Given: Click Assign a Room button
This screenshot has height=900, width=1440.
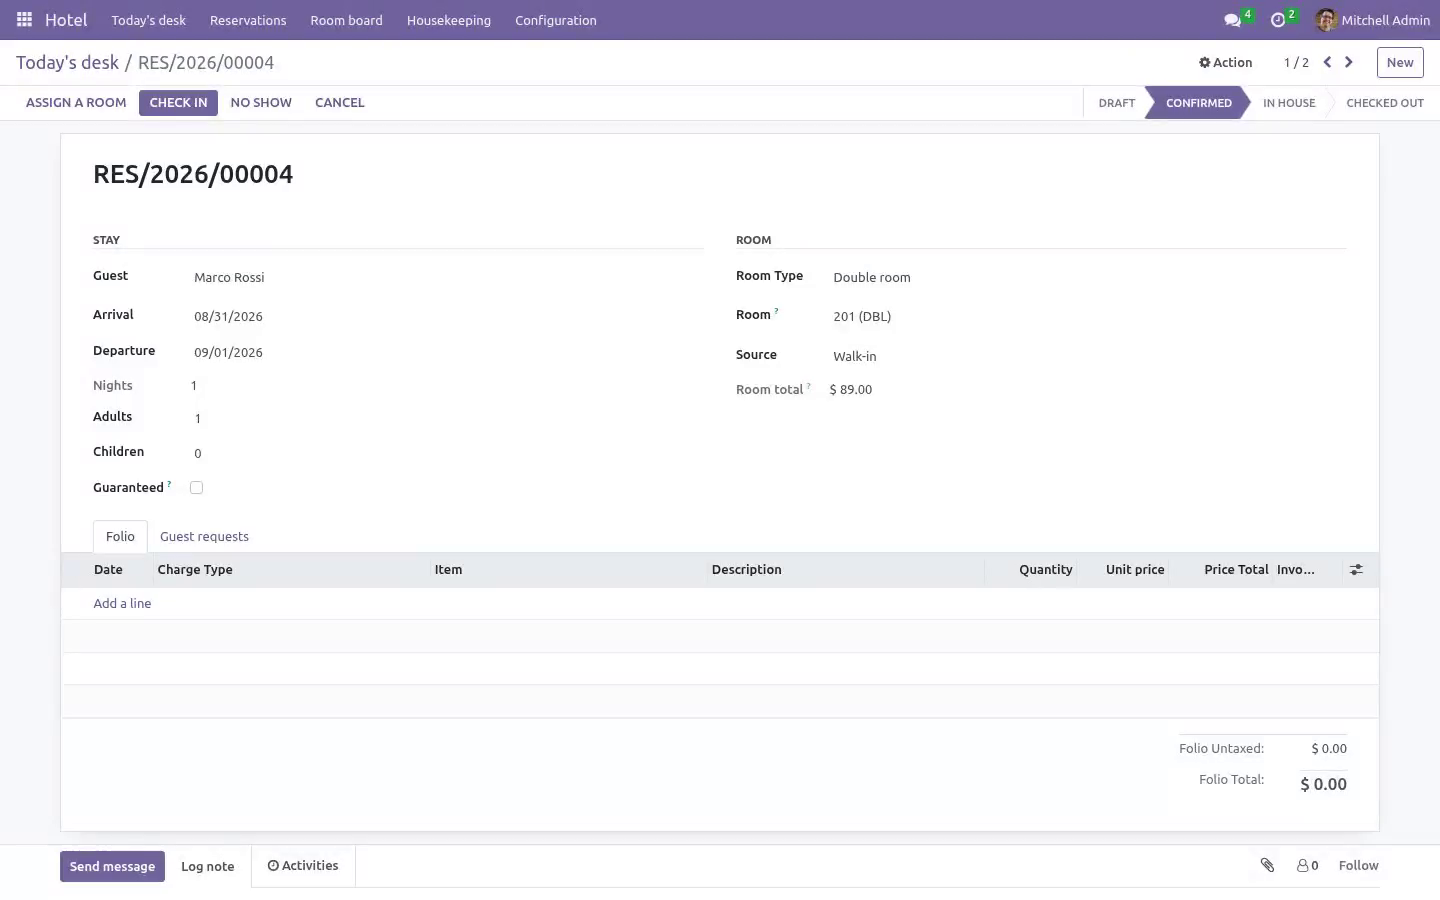Looking at the screenshot, I should click(76, 103).
